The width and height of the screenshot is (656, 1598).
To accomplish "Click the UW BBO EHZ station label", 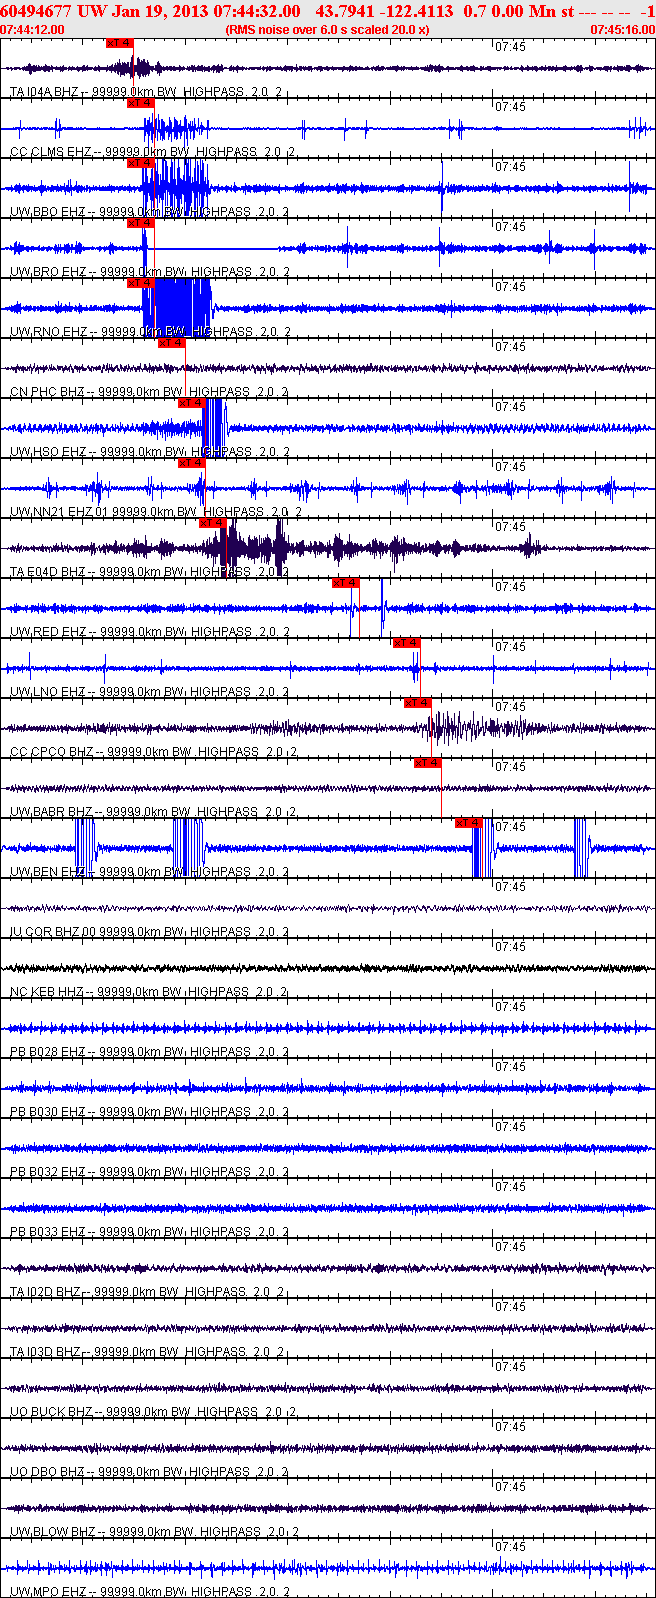I will coord(48,212).
